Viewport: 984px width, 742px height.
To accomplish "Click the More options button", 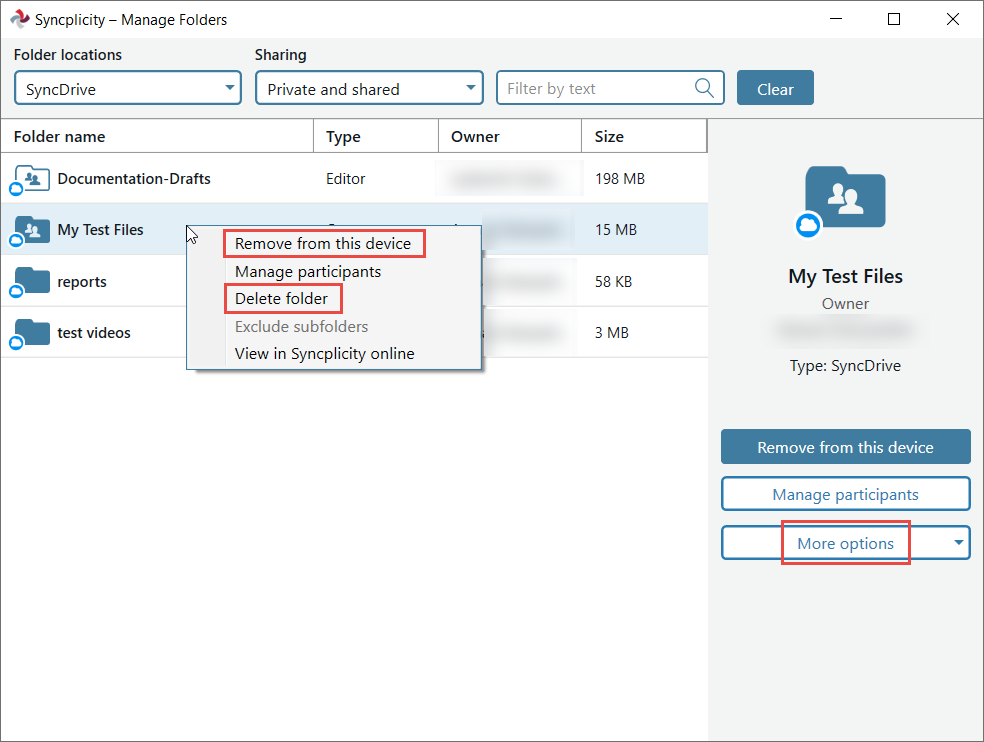I will 845,543.
